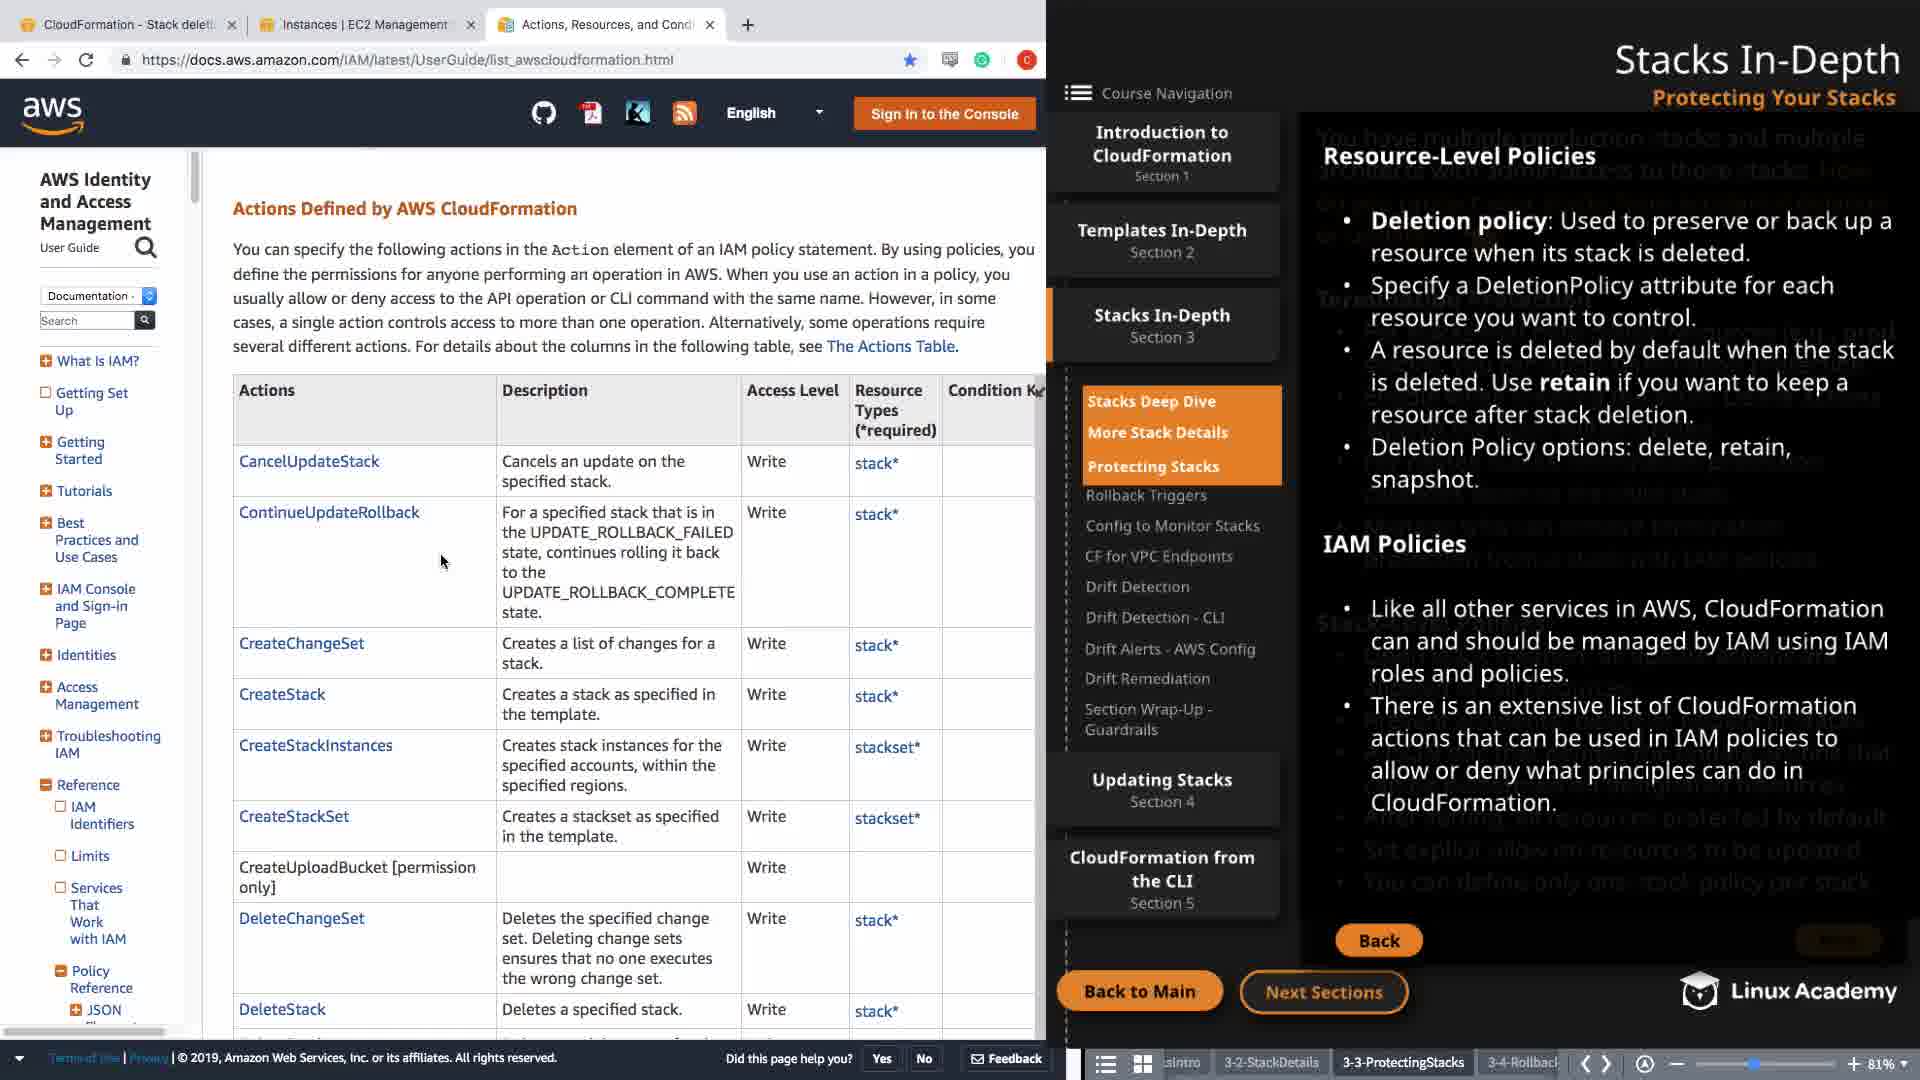The image size is (1920, 1080).
Task: Switch to the Instances EC2 Management tab
Action: coord(364,25)
